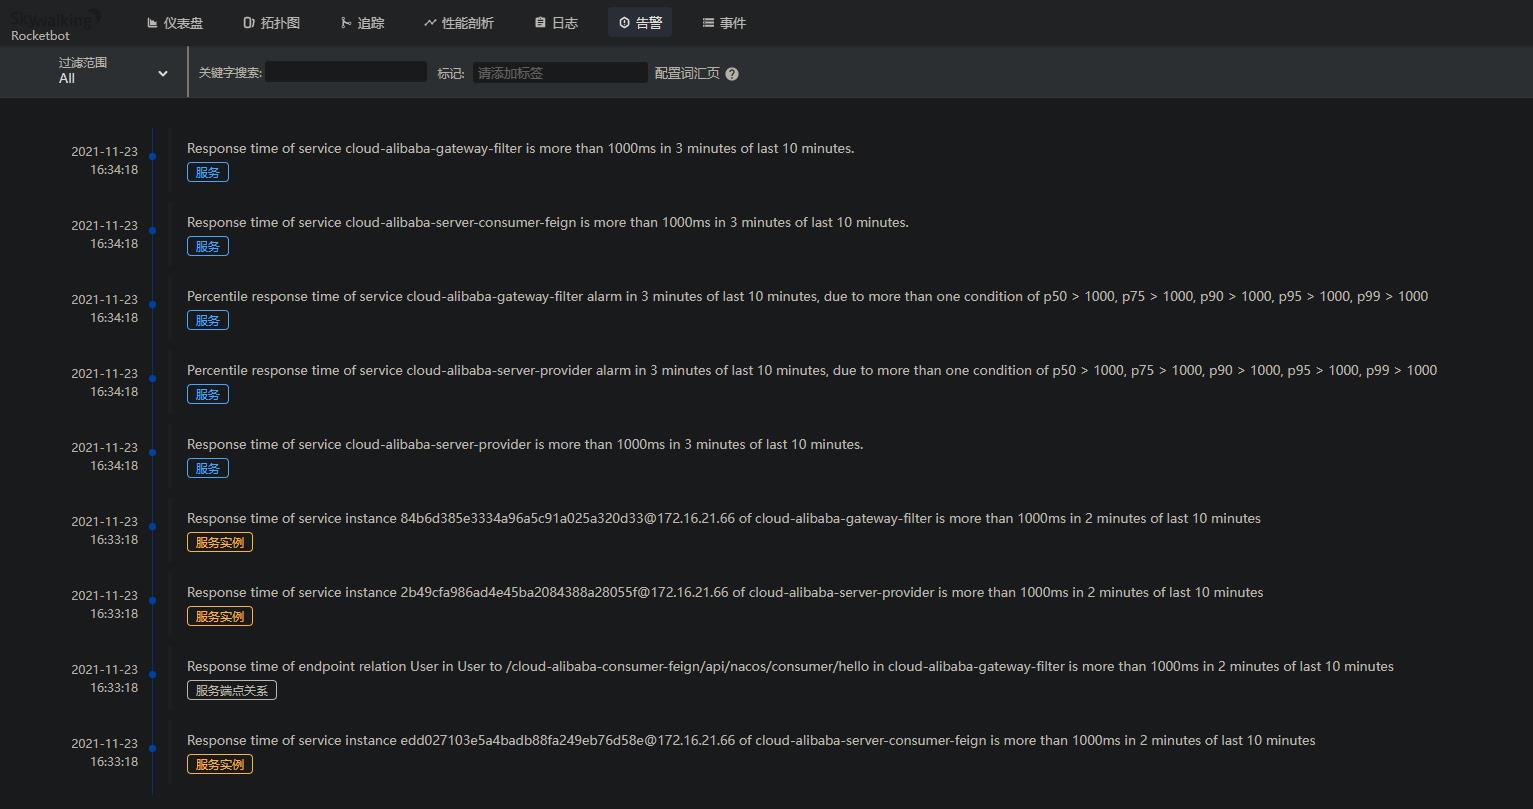Click 服务 tag under gateway-filter response time alarm
1533x809 pixels.
point(208,172)
